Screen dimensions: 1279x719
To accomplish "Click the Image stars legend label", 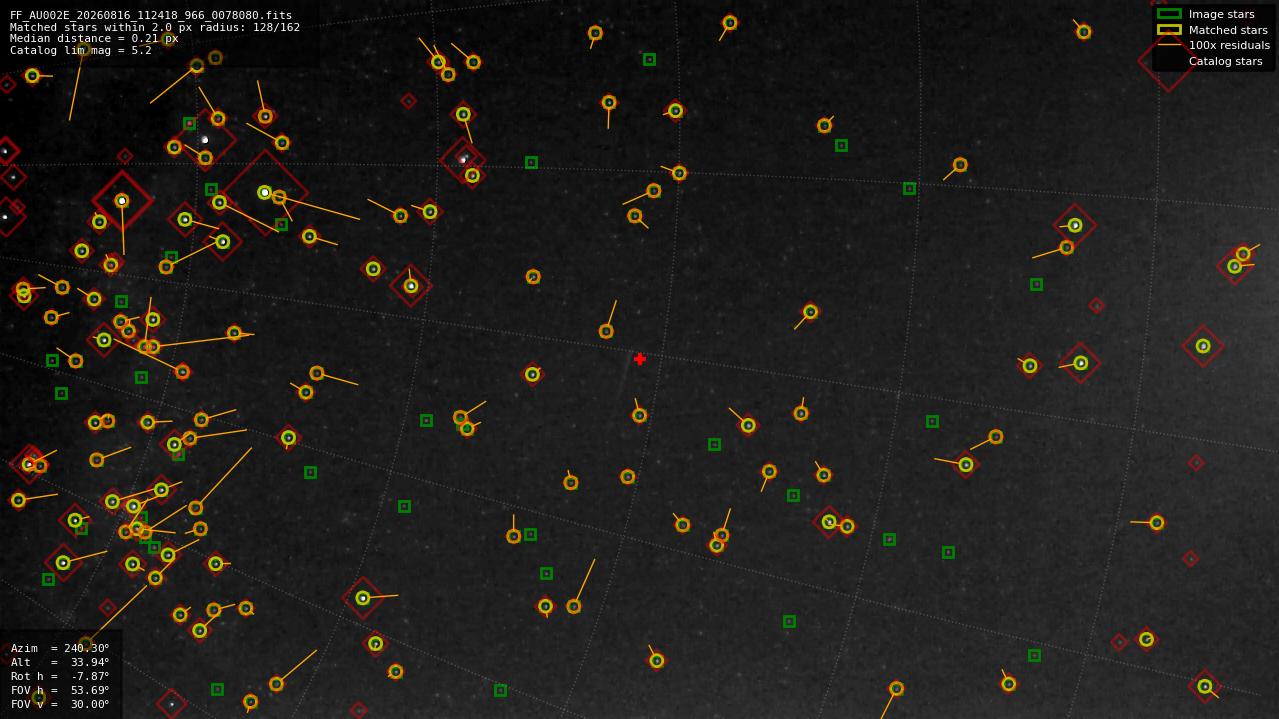I will pos(1221,14).
